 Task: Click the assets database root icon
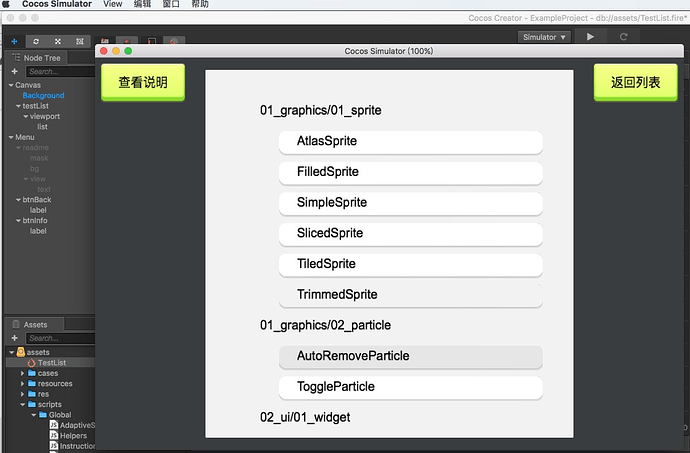pos(21,352)
